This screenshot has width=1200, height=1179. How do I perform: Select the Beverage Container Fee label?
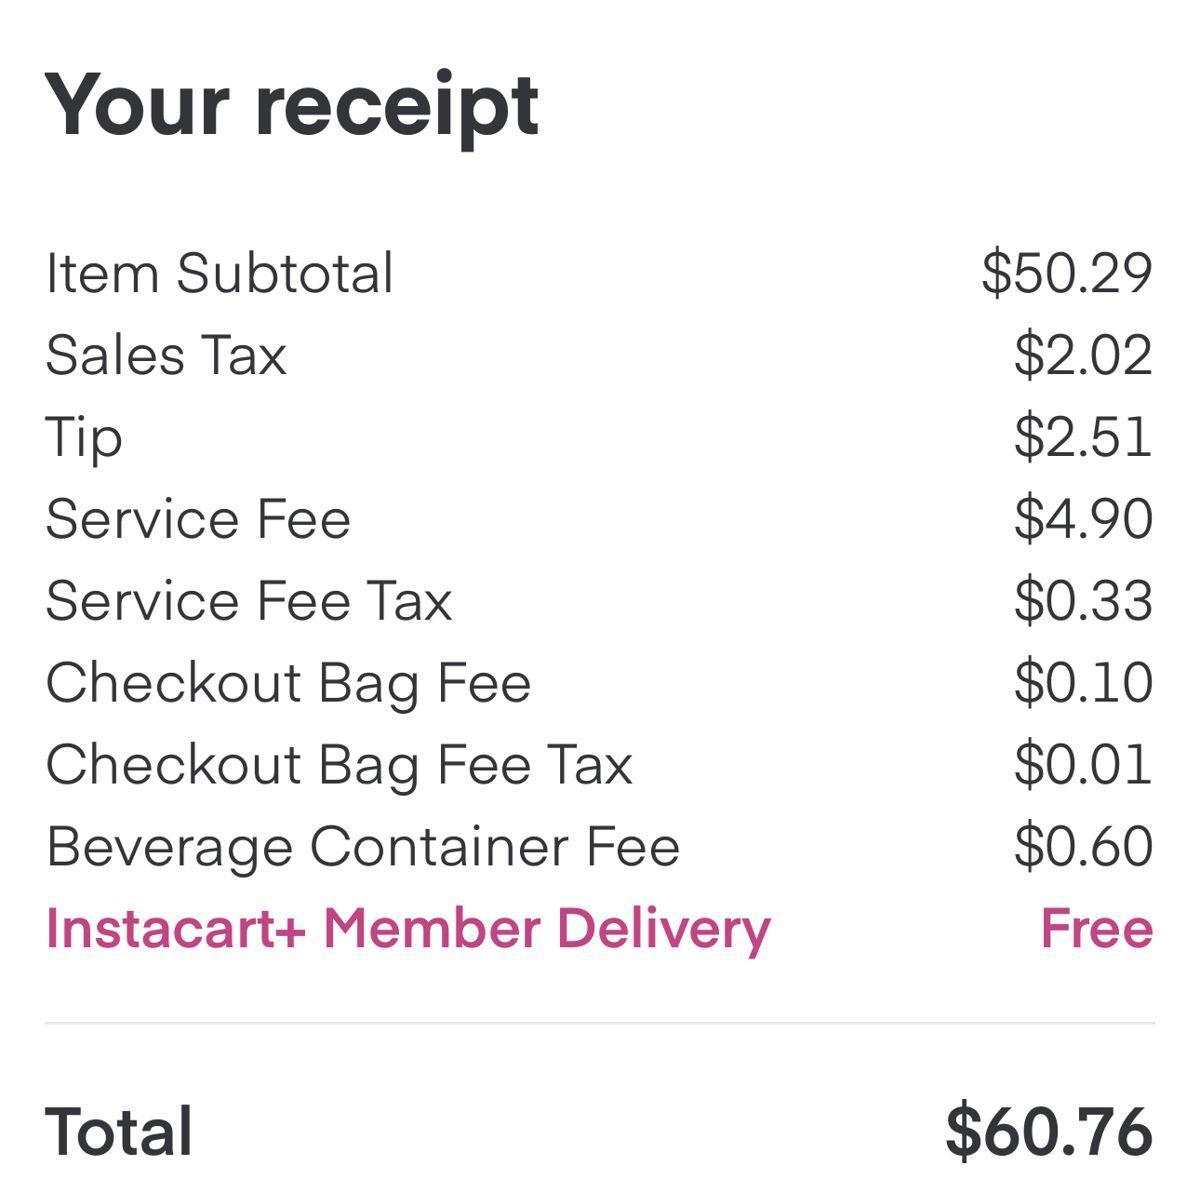click(x=363, y=849)
